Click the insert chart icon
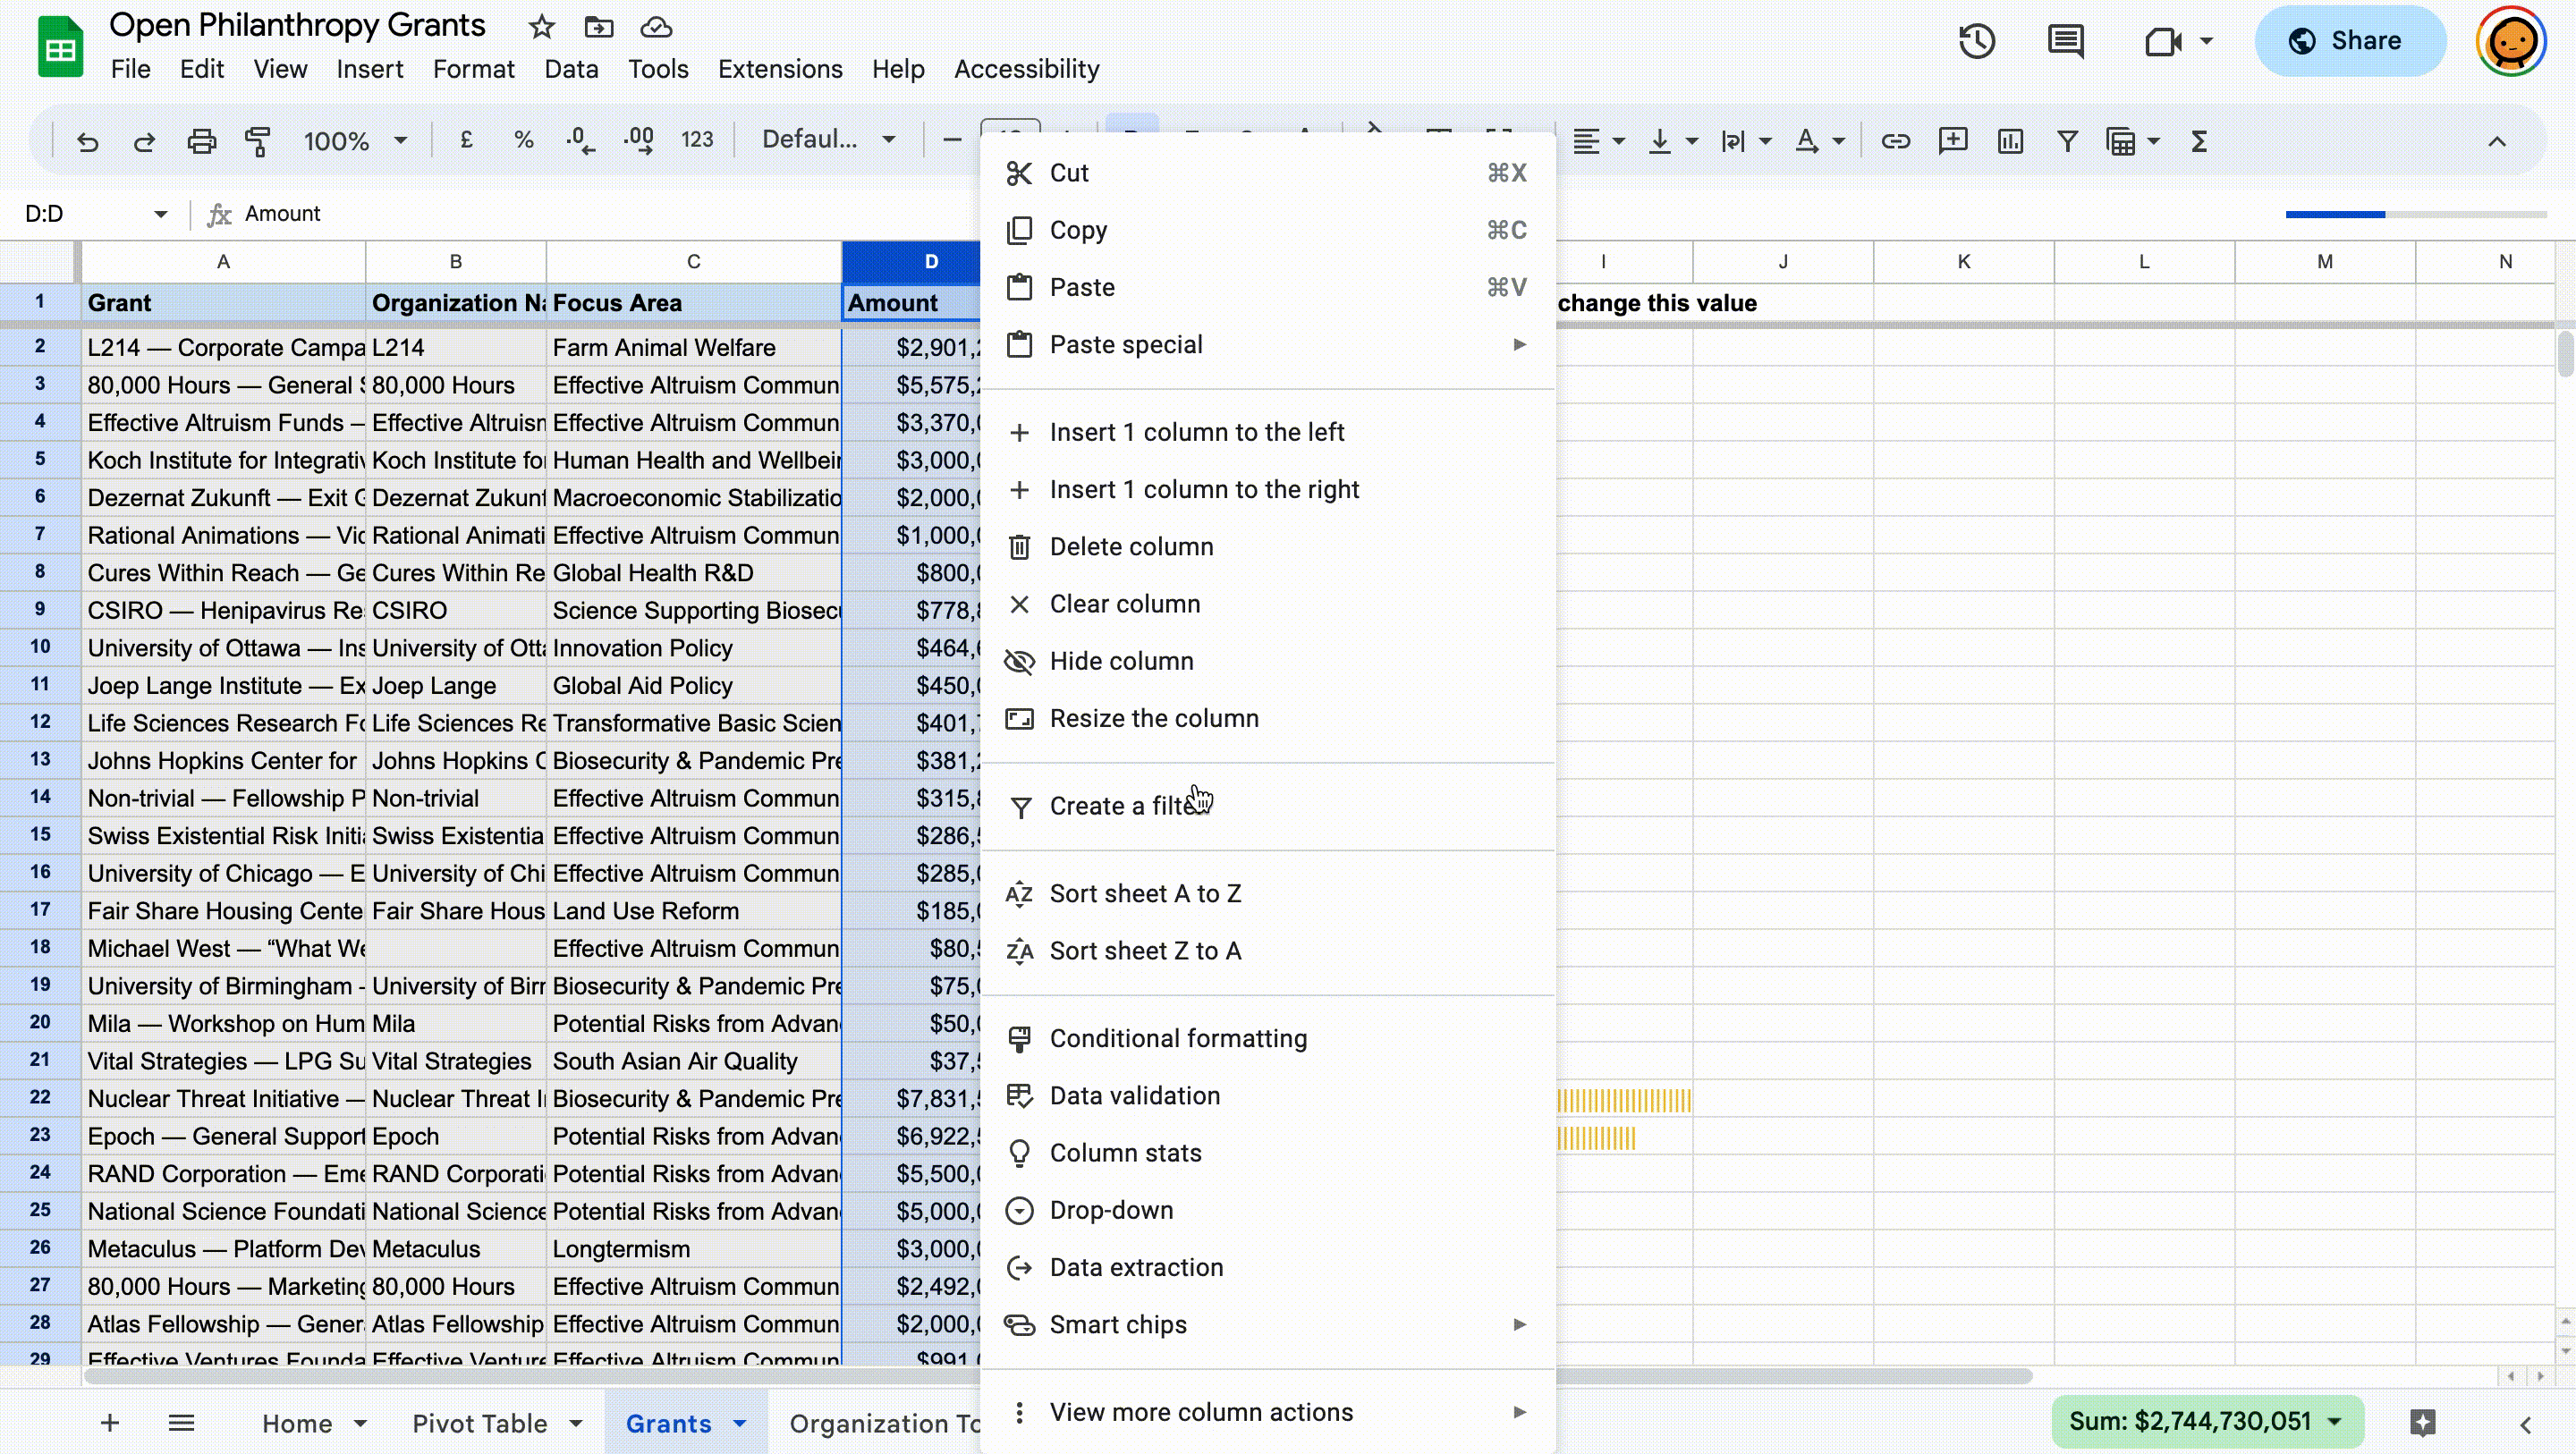The height and width of the screenshot is (1454, 2576). click(x=2009, y=141)
